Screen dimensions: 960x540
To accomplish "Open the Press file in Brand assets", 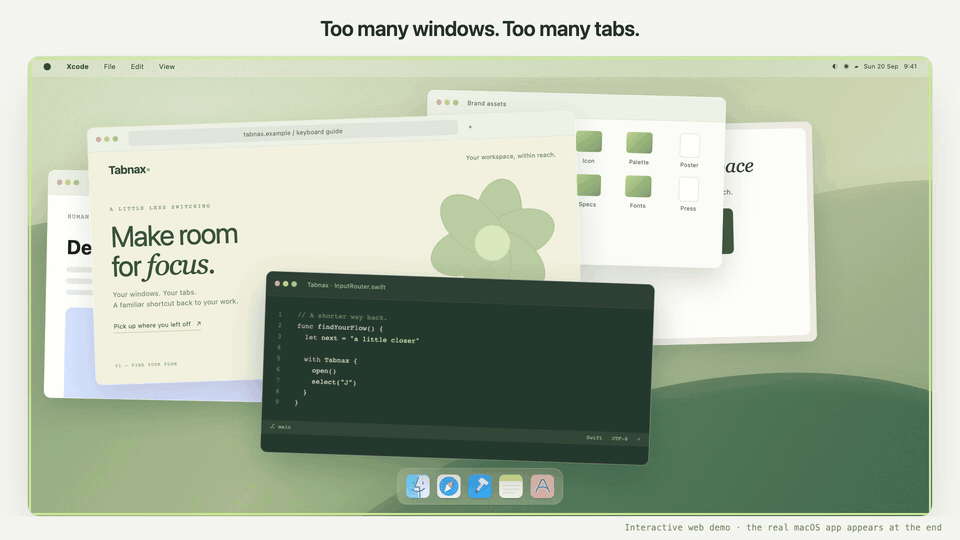I will pos(689,189).
